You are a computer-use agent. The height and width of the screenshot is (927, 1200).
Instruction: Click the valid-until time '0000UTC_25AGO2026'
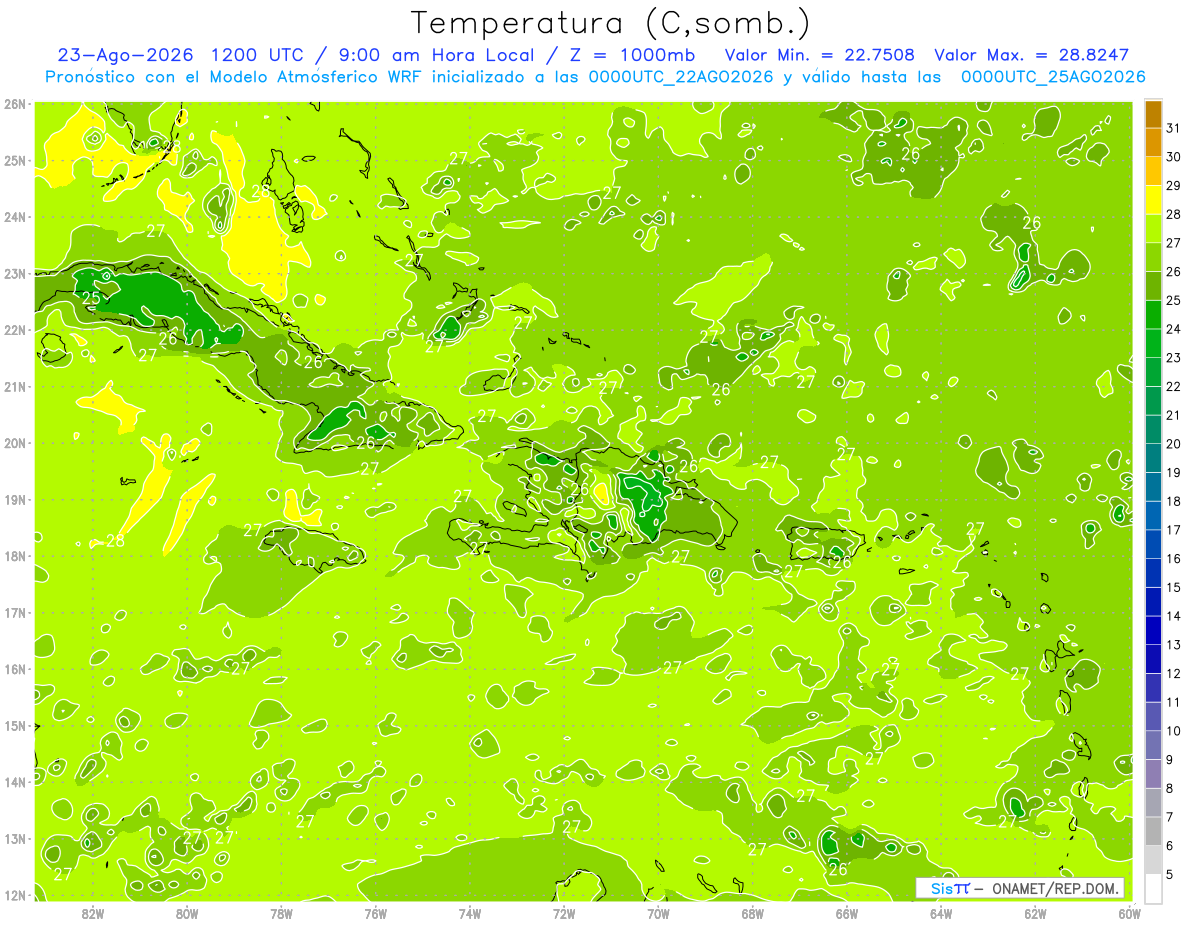[1053, 77]
